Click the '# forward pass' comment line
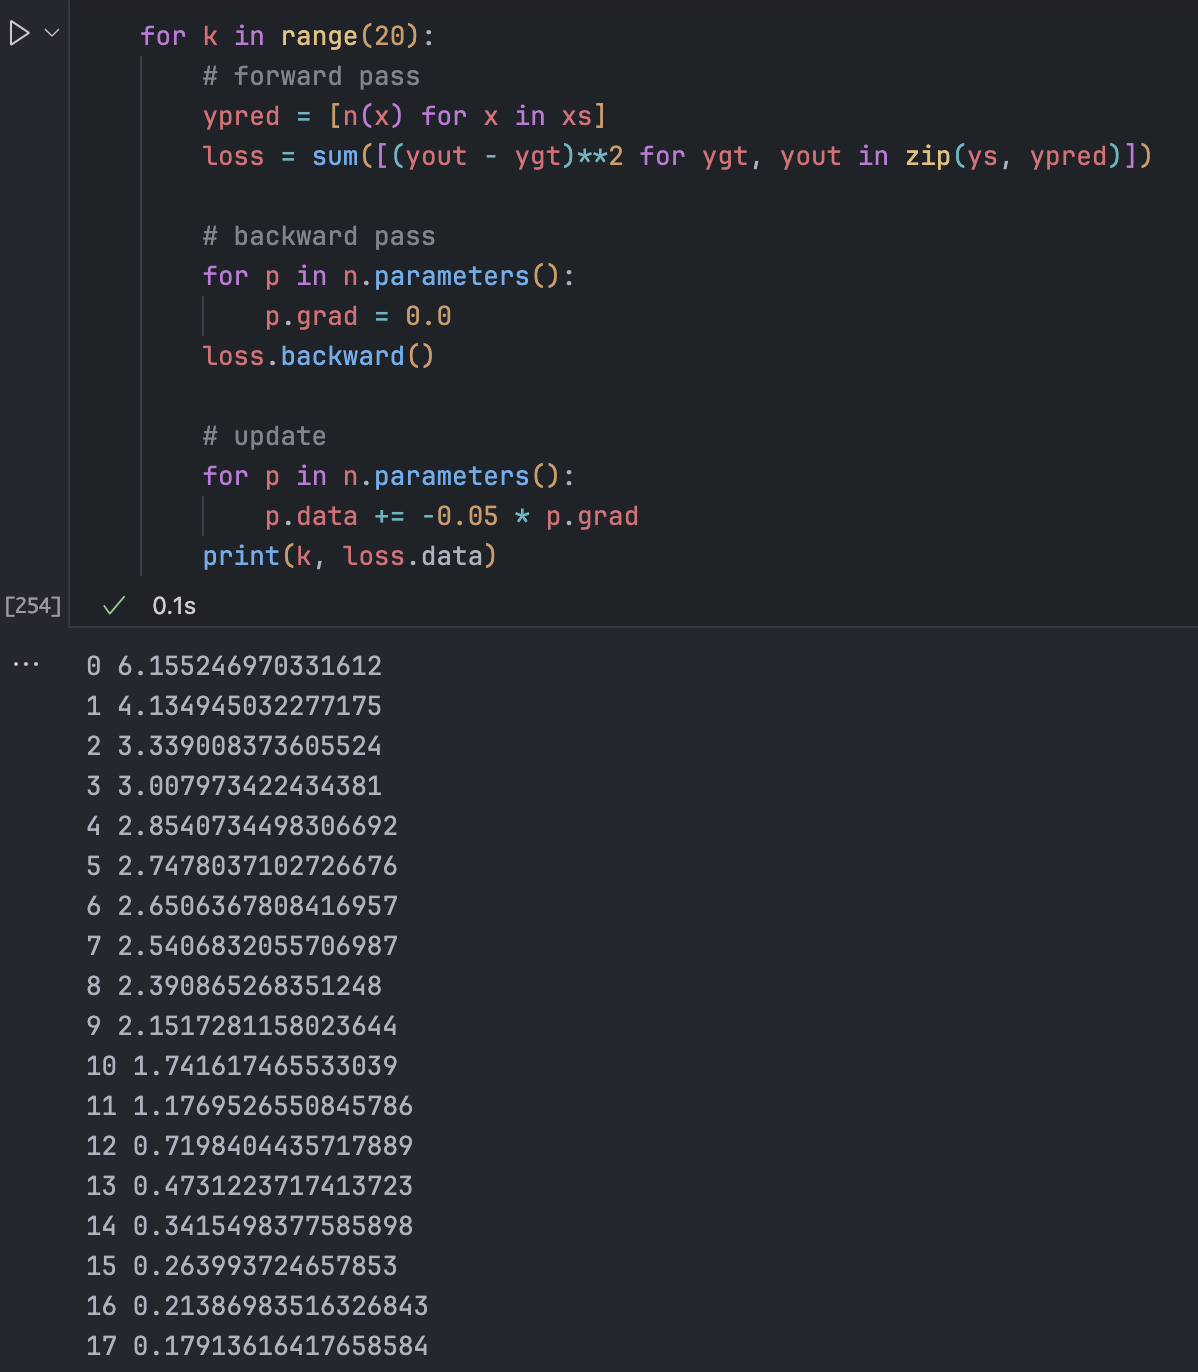Screen dimensions: 1198x1372 (311, 77)
